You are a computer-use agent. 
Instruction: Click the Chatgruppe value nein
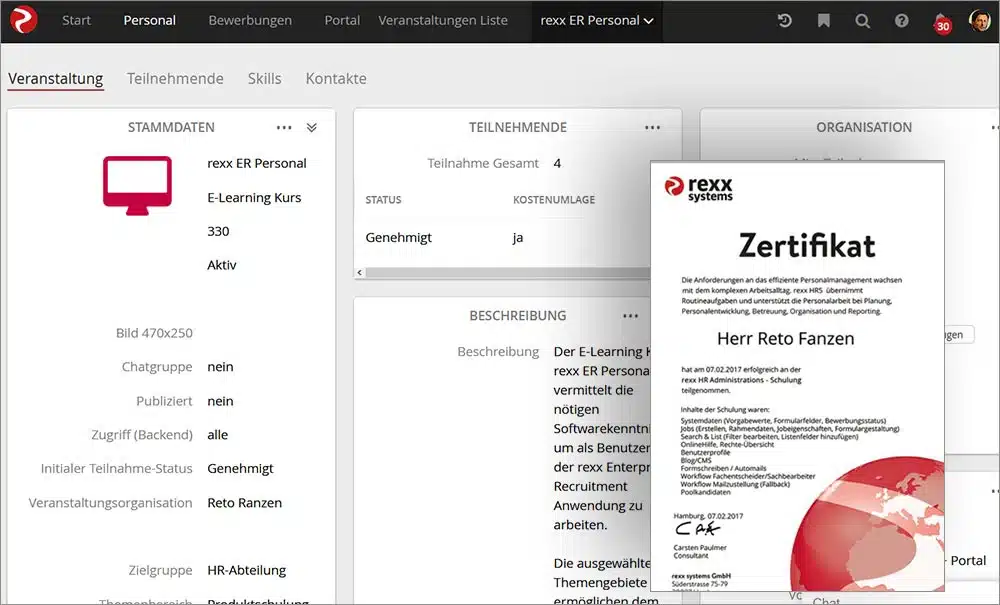coord(220,367)
